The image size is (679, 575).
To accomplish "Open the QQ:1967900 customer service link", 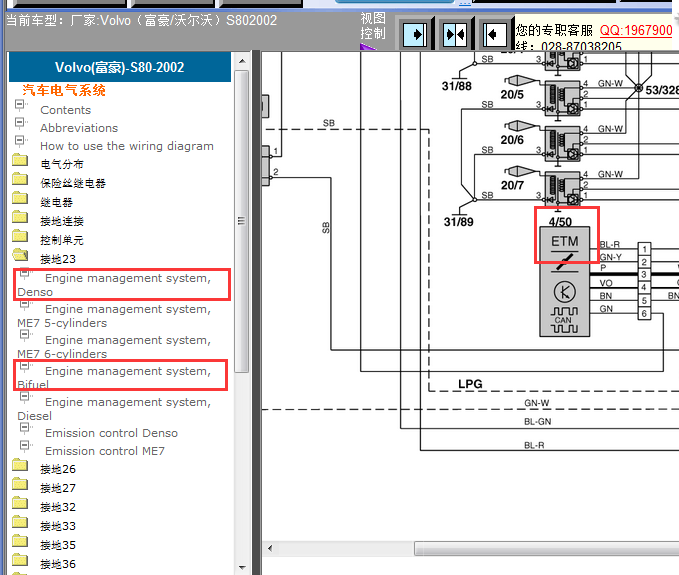I will pos(636,30).
